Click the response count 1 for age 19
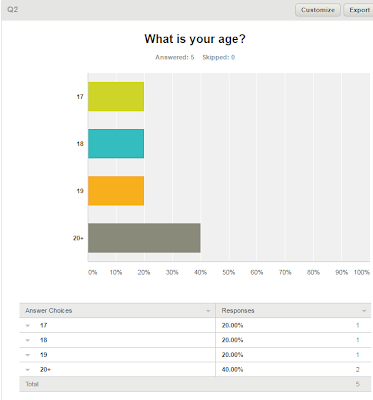 [357, 355]
